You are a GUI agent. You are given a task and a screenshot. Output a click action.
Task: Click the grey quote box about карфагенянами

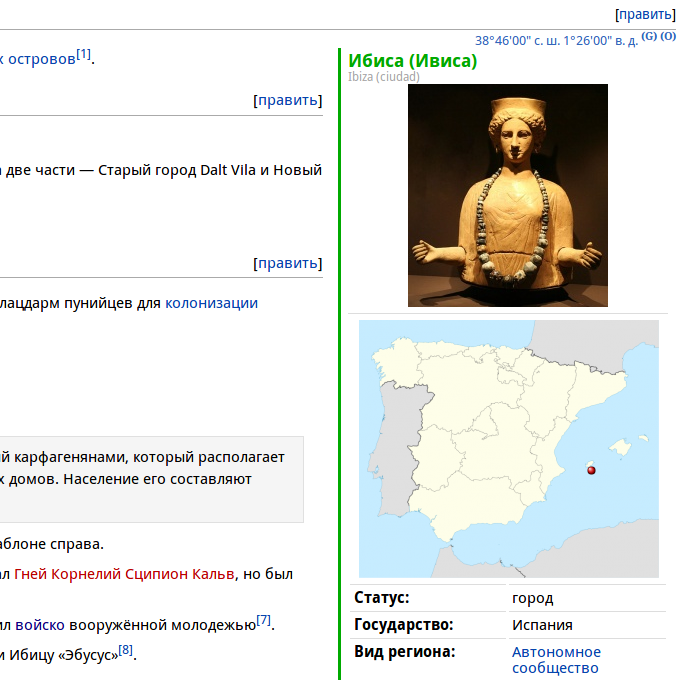pyautogui.click(x=150, y=480)
